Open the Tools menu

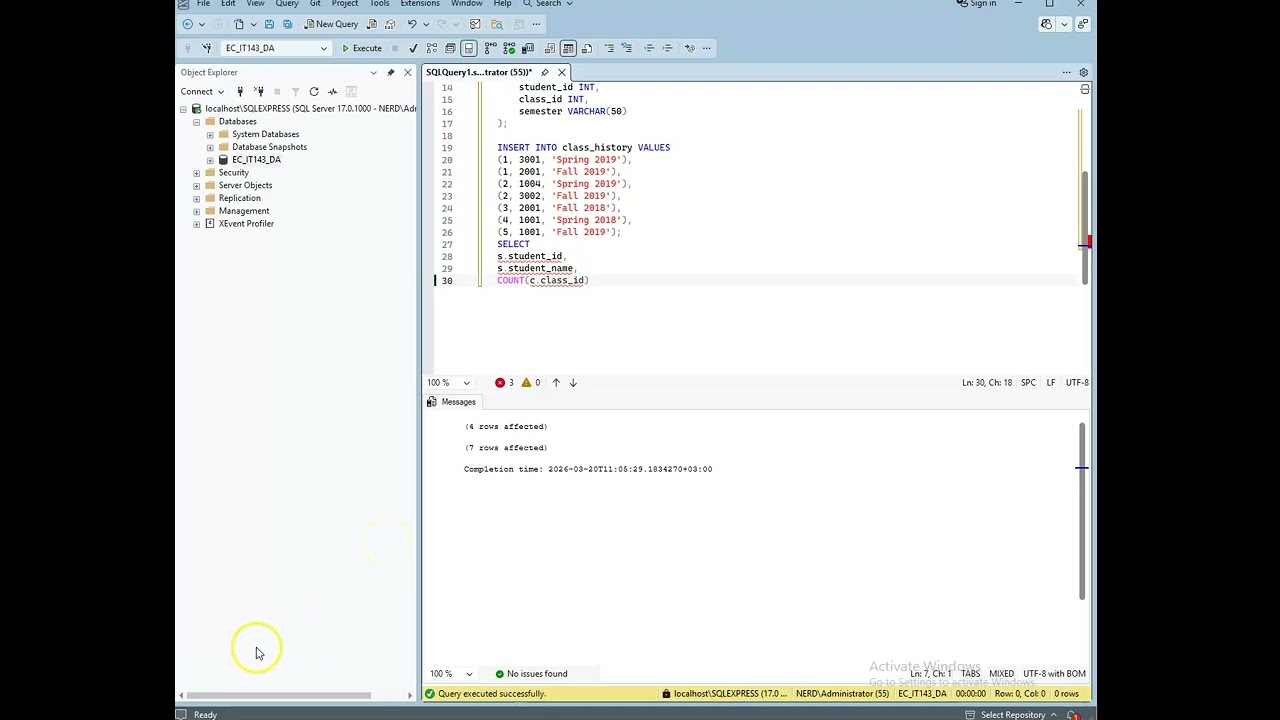tap(379, 4)
